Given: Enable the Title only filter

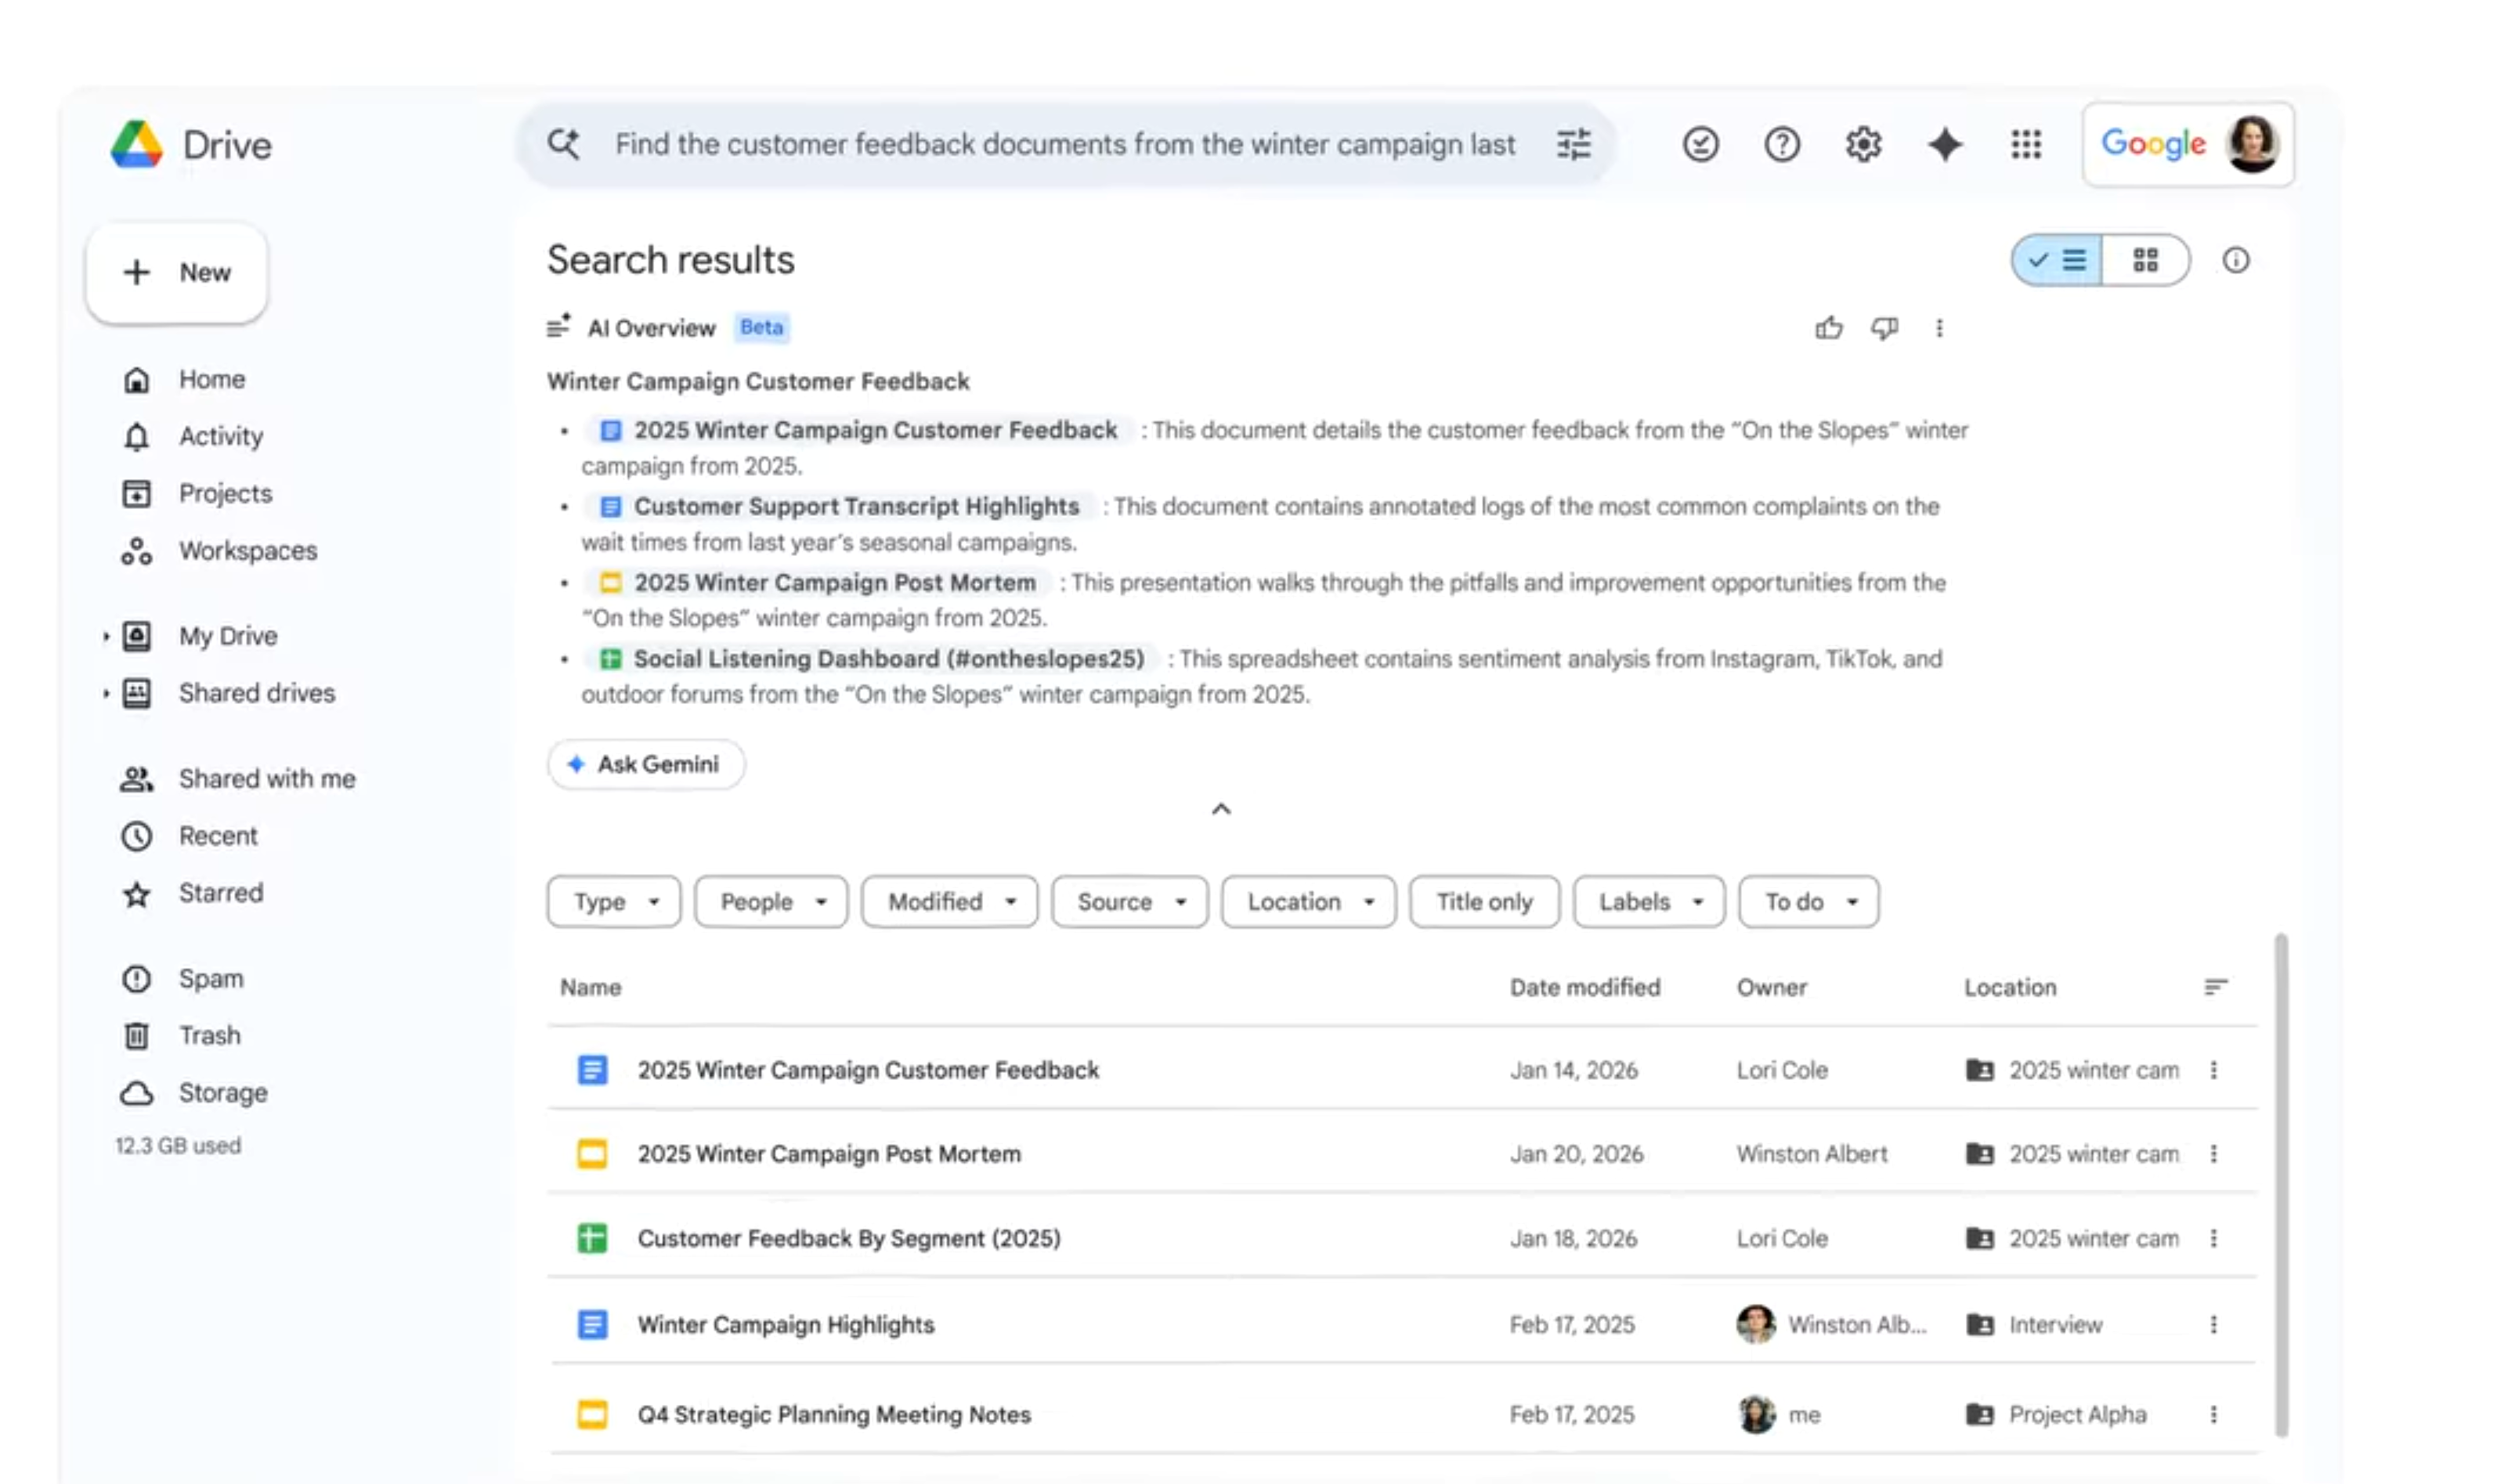Looking at the screenshot, I should tap(1484, 901).
